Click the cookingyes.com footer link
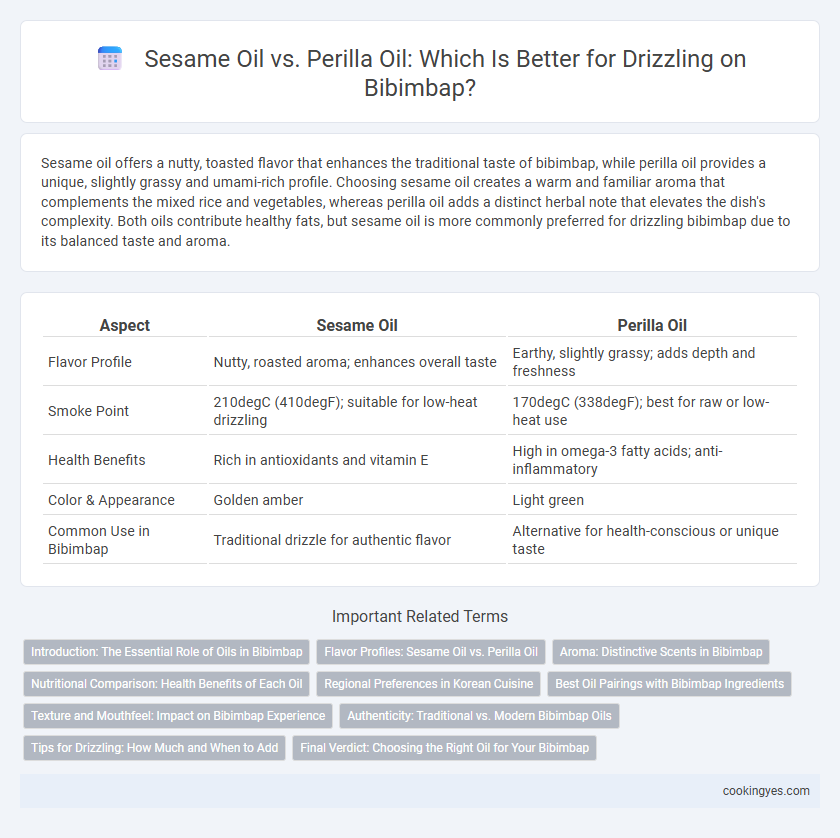This screenshot has width=840, height=838. pyautogui.click(x=766, y=791)
